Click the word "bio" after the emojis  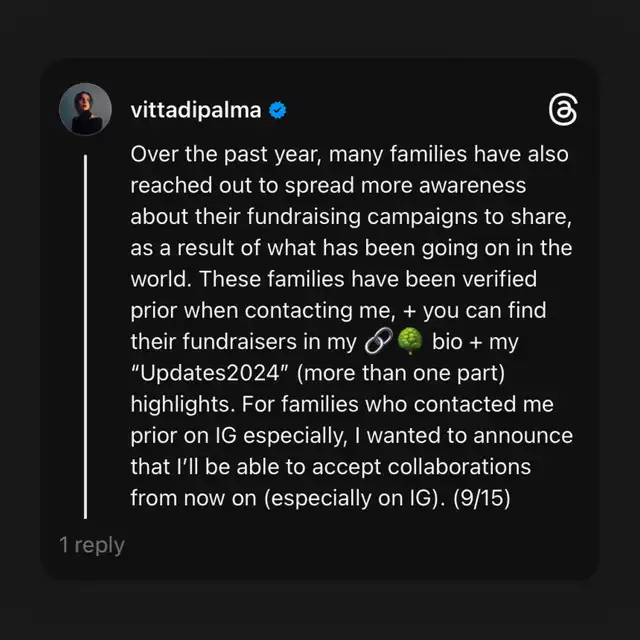point(447,341)
